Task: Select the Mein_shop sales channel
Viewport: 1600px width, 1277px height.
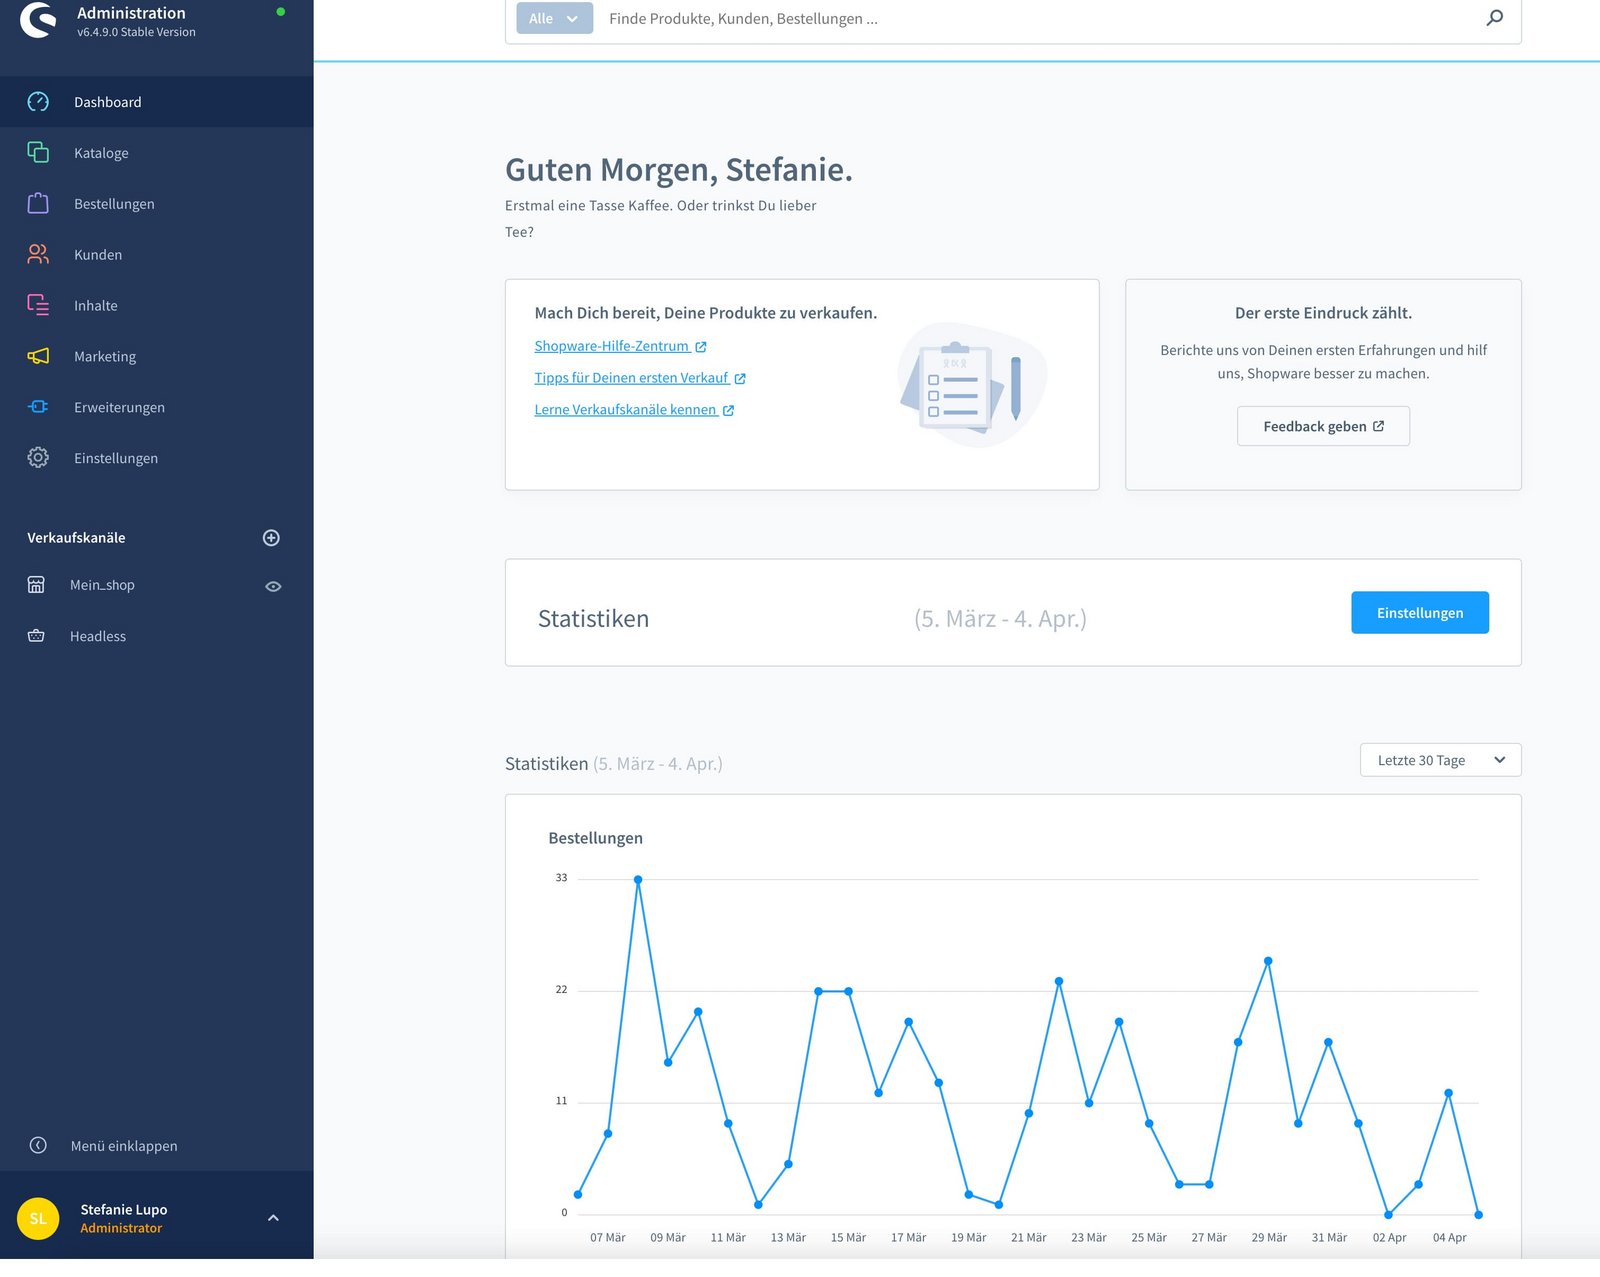Action: point(102,585)
